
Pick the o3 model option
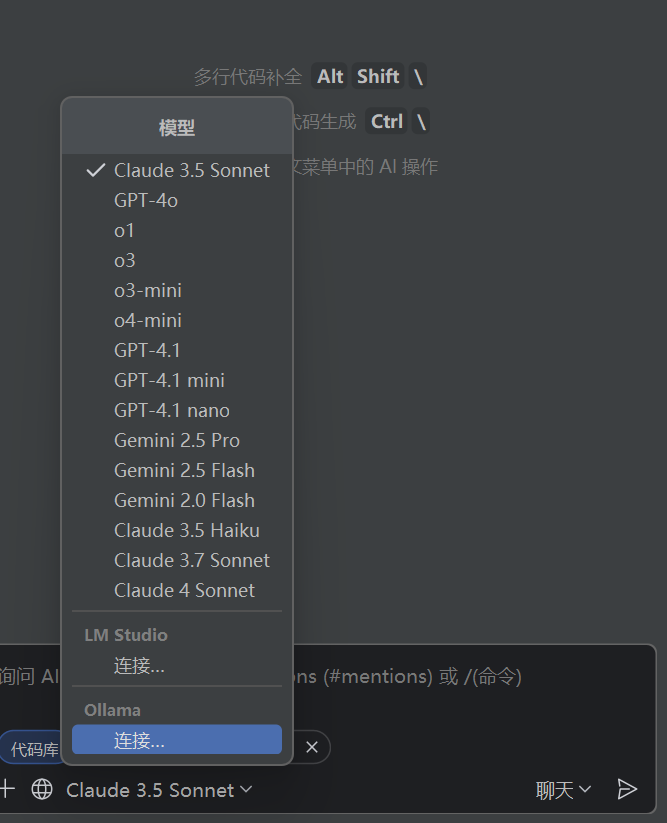125,261
